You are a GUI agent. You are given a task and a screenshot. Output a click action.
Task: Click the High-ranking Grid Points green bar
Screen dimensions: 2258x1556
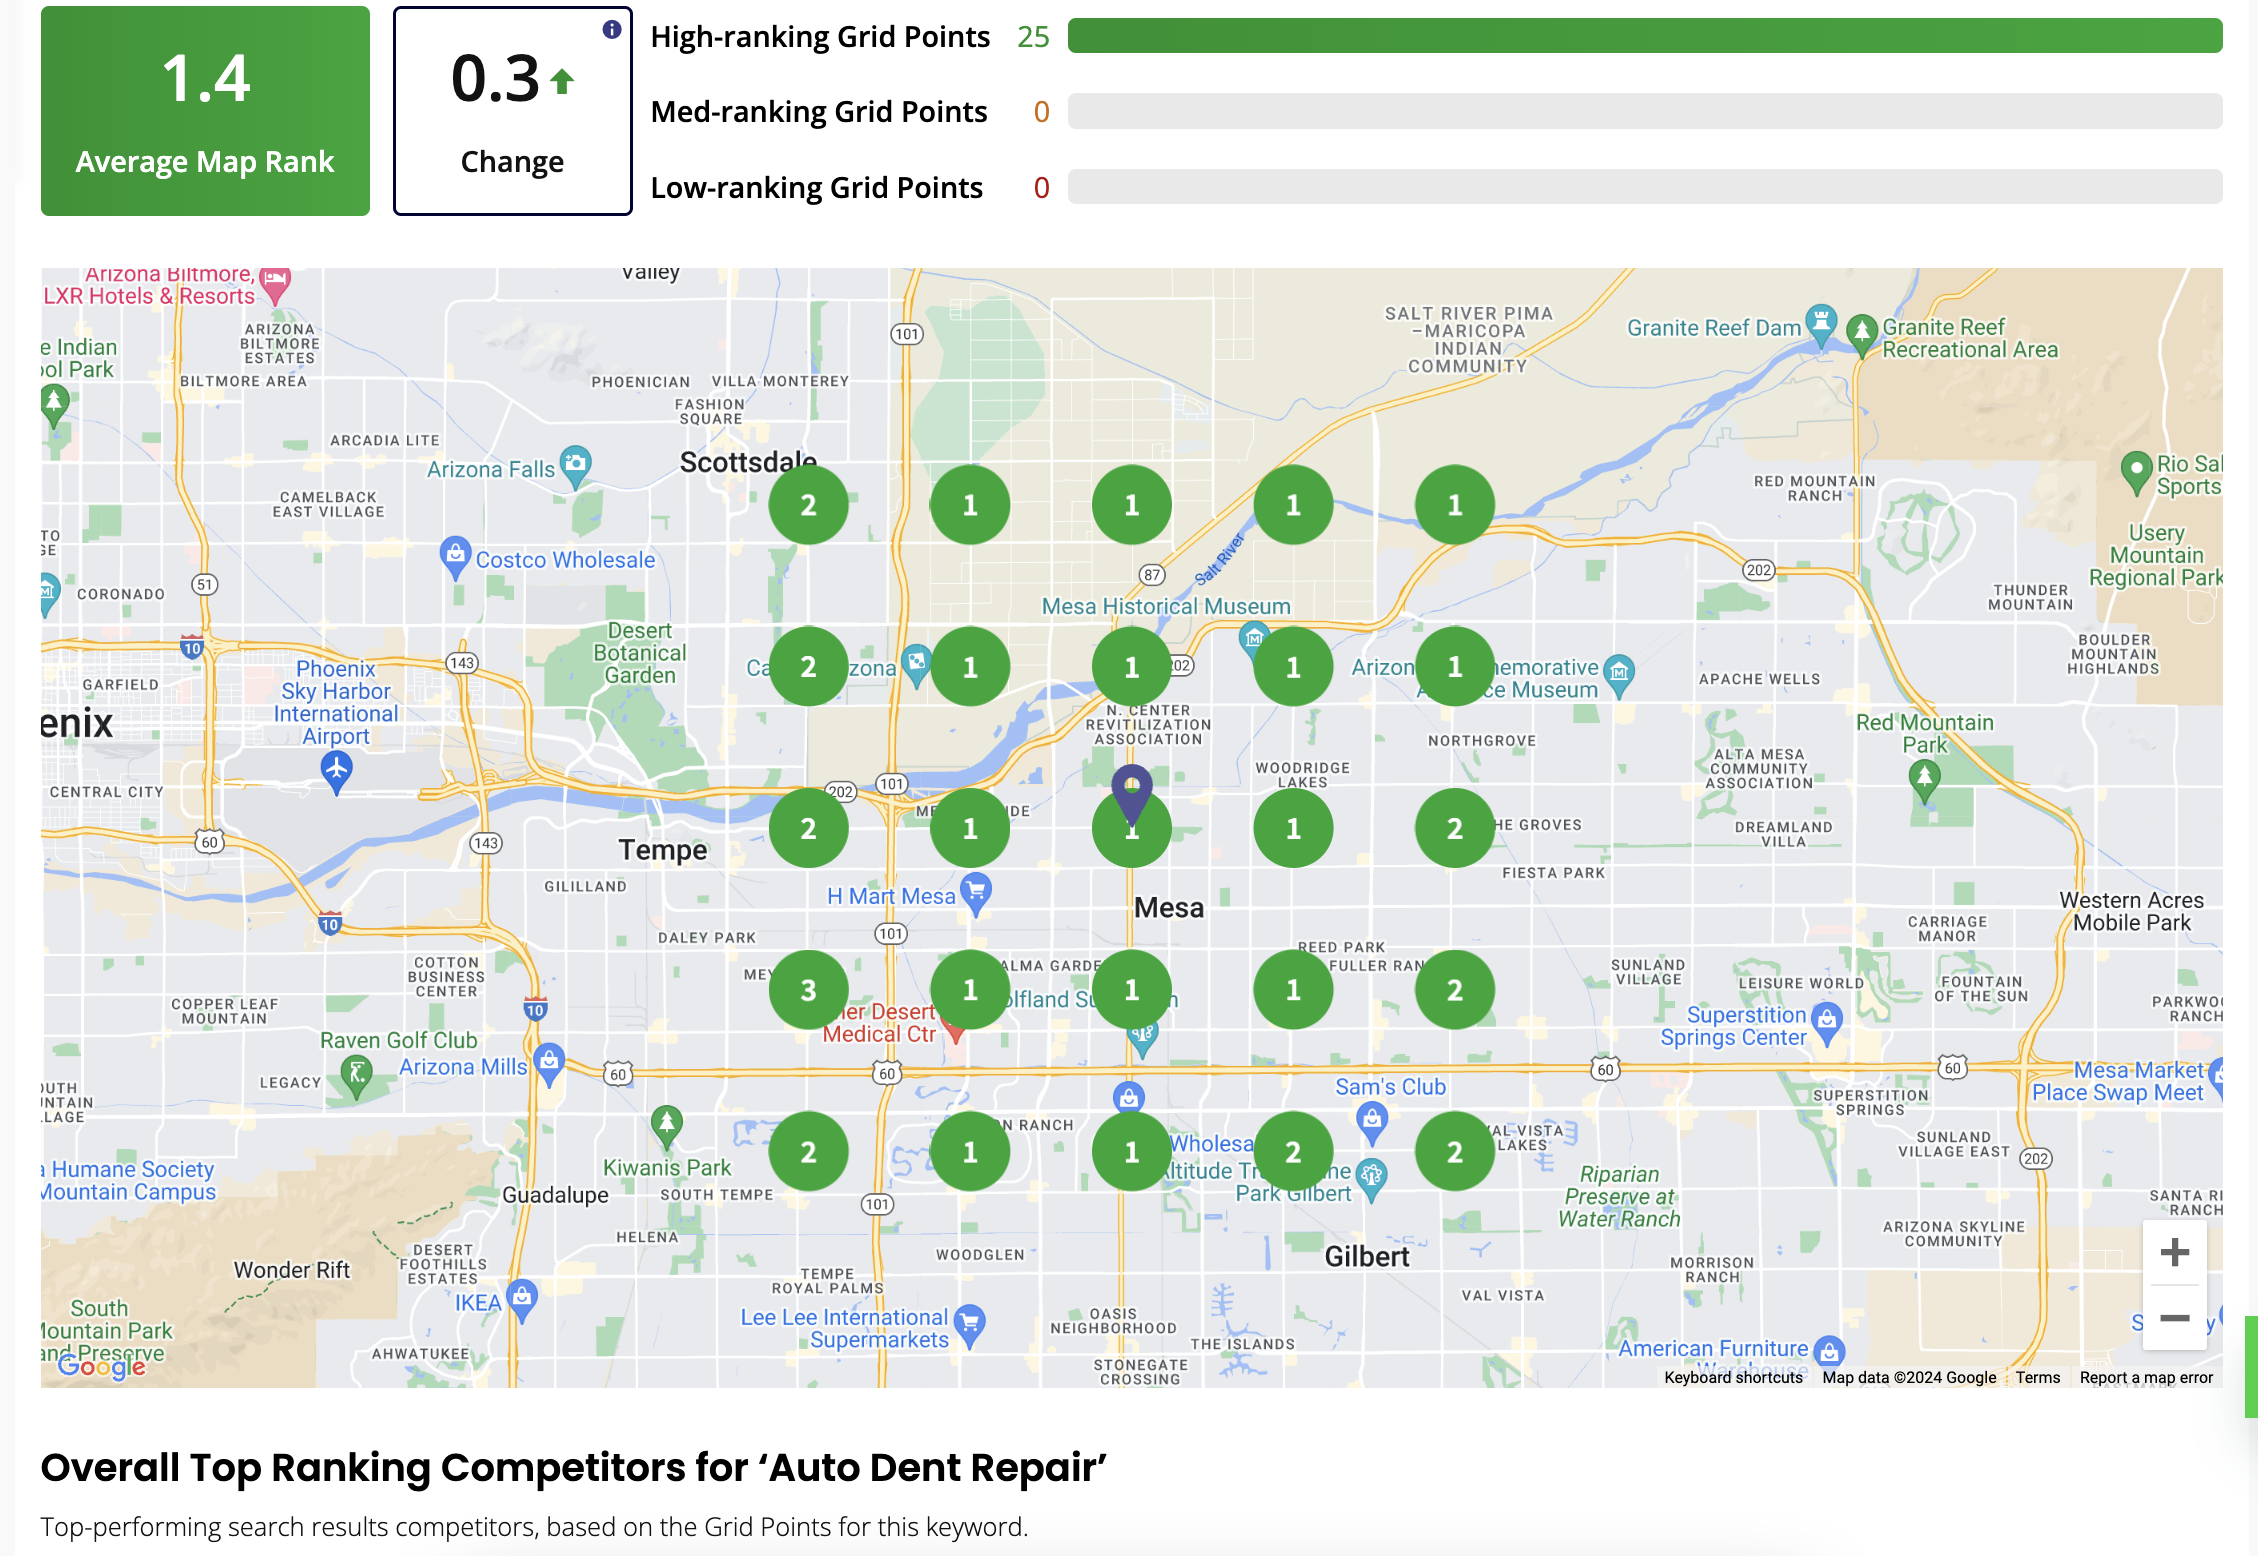point(1644,36)
